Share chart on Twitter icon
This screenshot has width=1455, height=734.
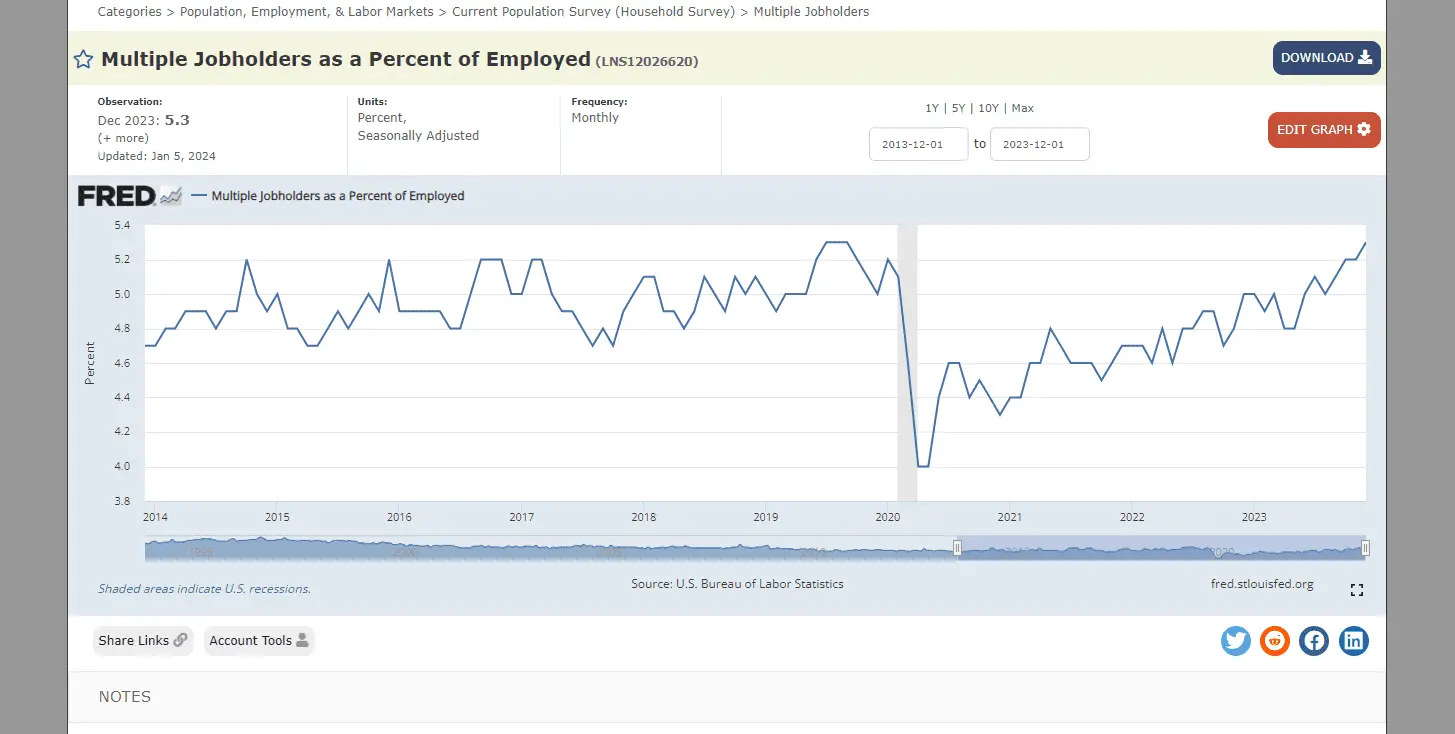pos(1236,641)
